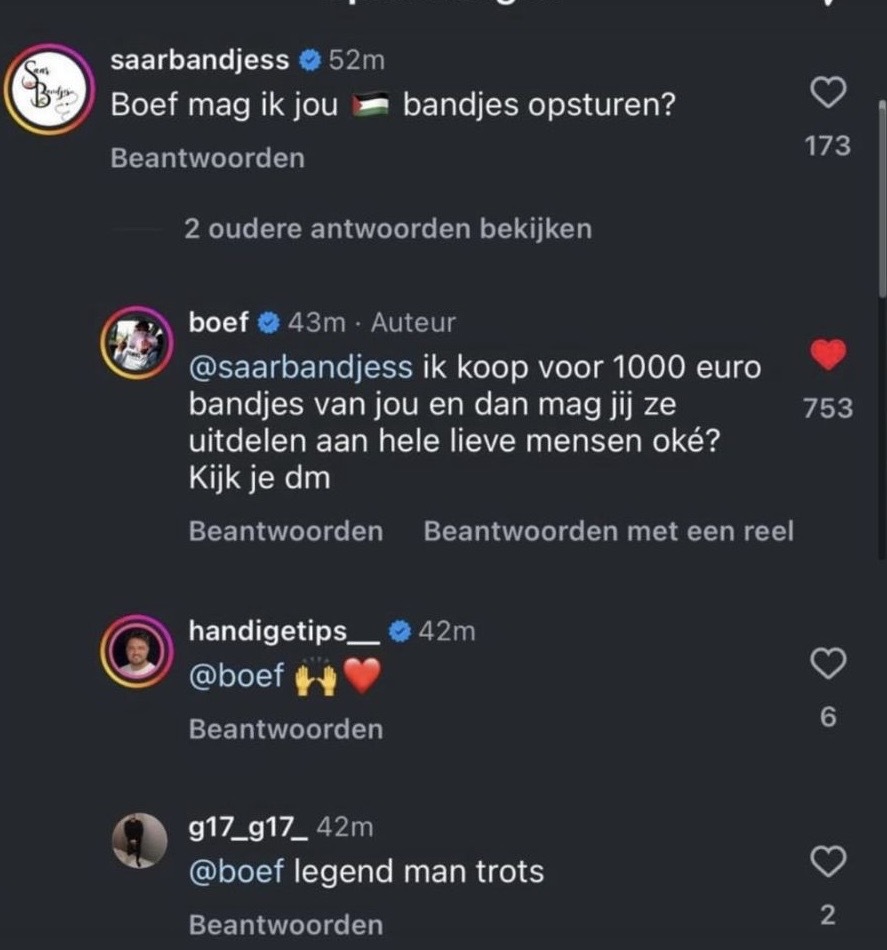Open saarbandjess profile picture
Image resolution: width=887 pixels, height=950 pixels.
click(x=47, y=90)
